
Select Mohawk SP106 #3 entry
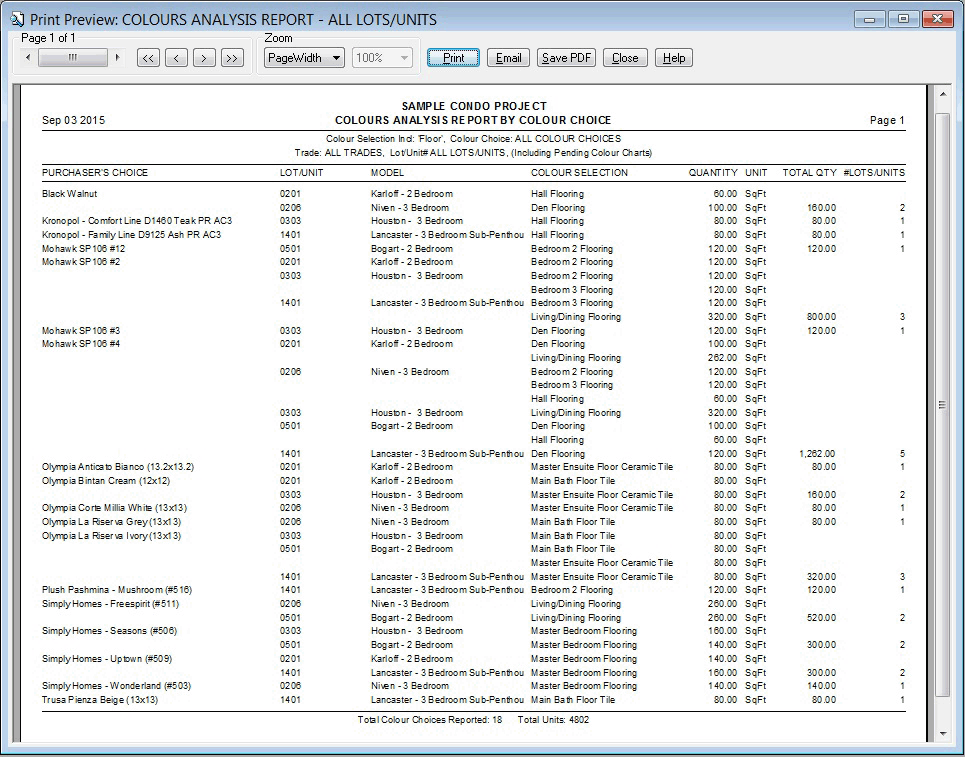pos(81,331)
